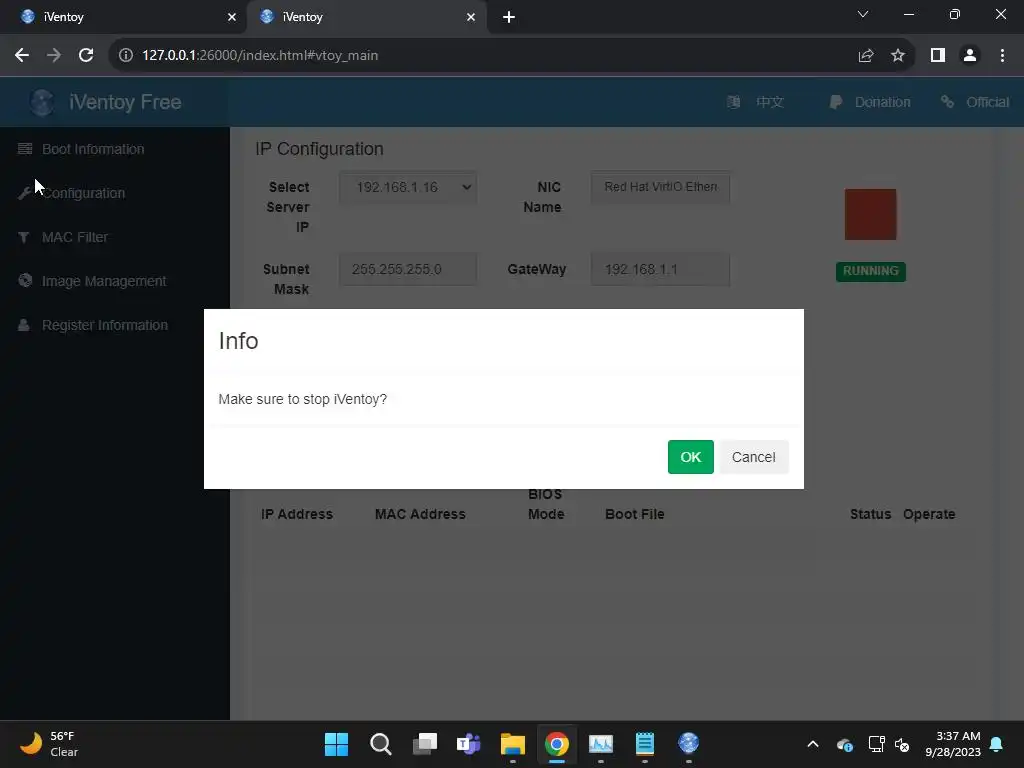Reload the current page

(x=86, y=56)
